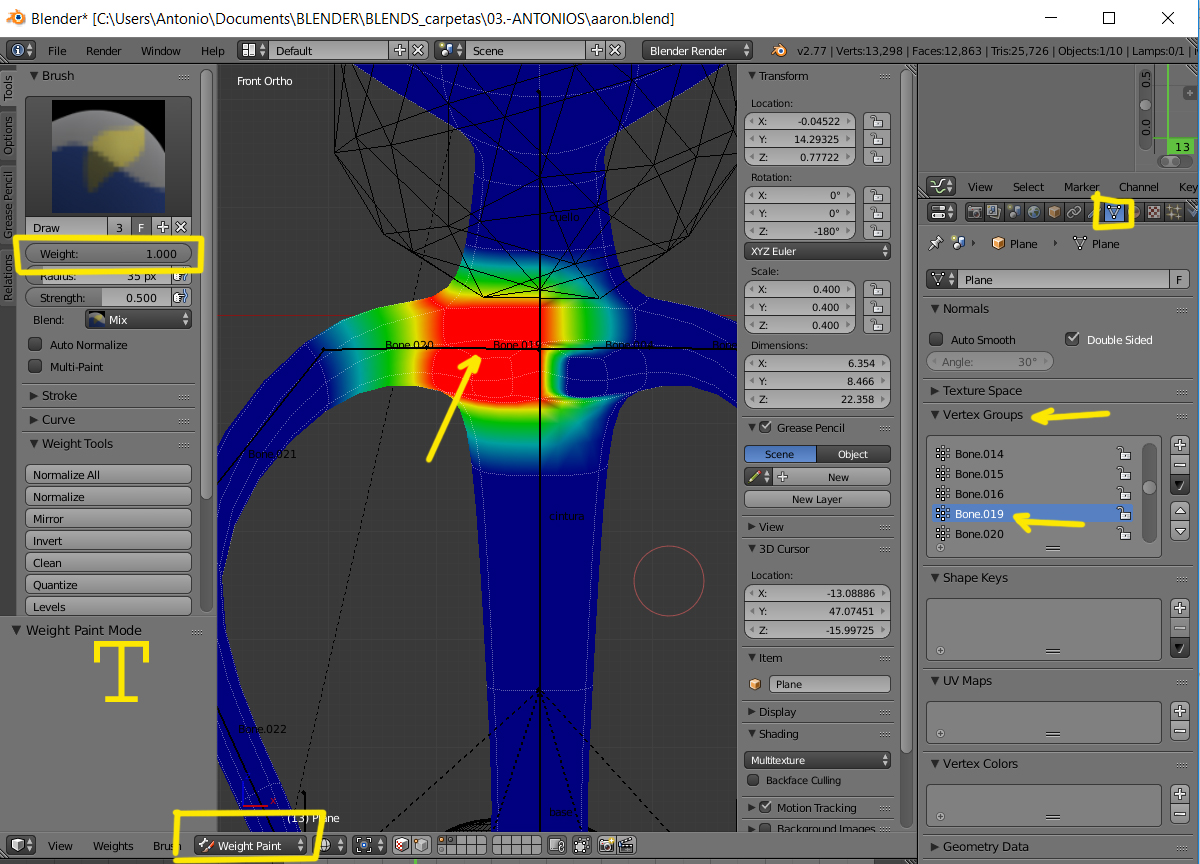Viewport: 1200px width, 864px height.
Task: Expand the Texture Space panel
Action: (x=982, y=390)
